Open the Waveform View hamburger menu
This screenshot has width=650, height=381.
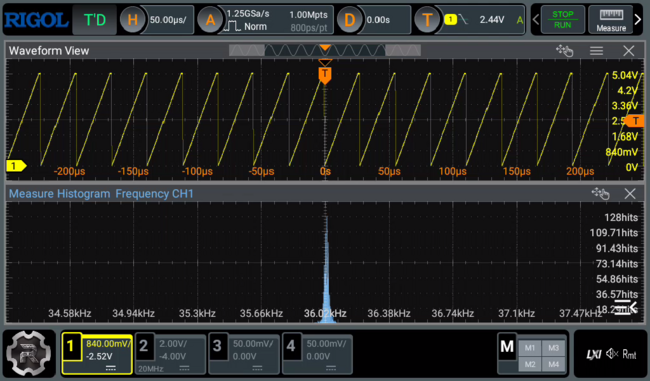(597, 51)
